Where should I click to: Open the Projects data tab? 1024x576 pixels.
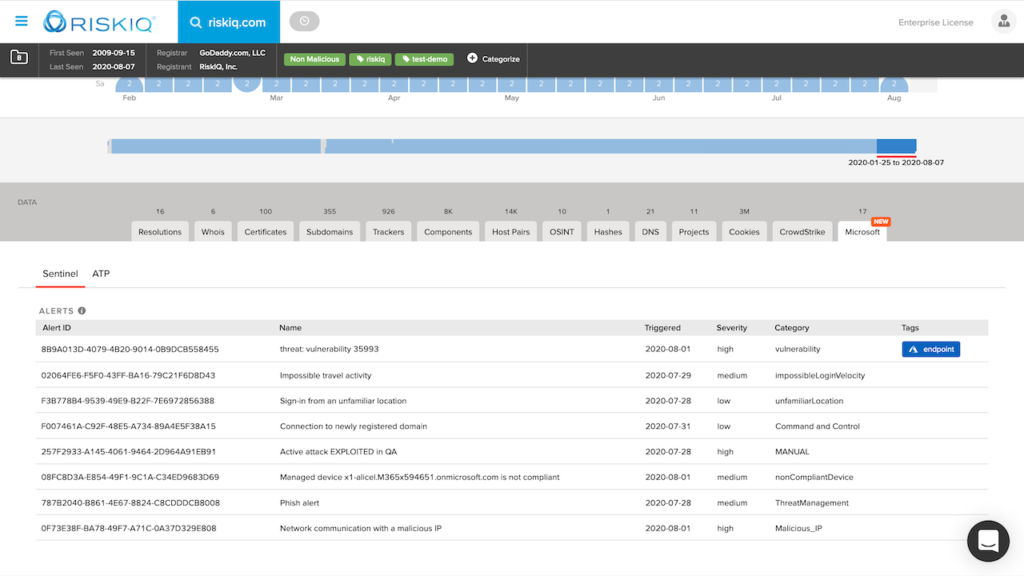(x=694, y=232)
